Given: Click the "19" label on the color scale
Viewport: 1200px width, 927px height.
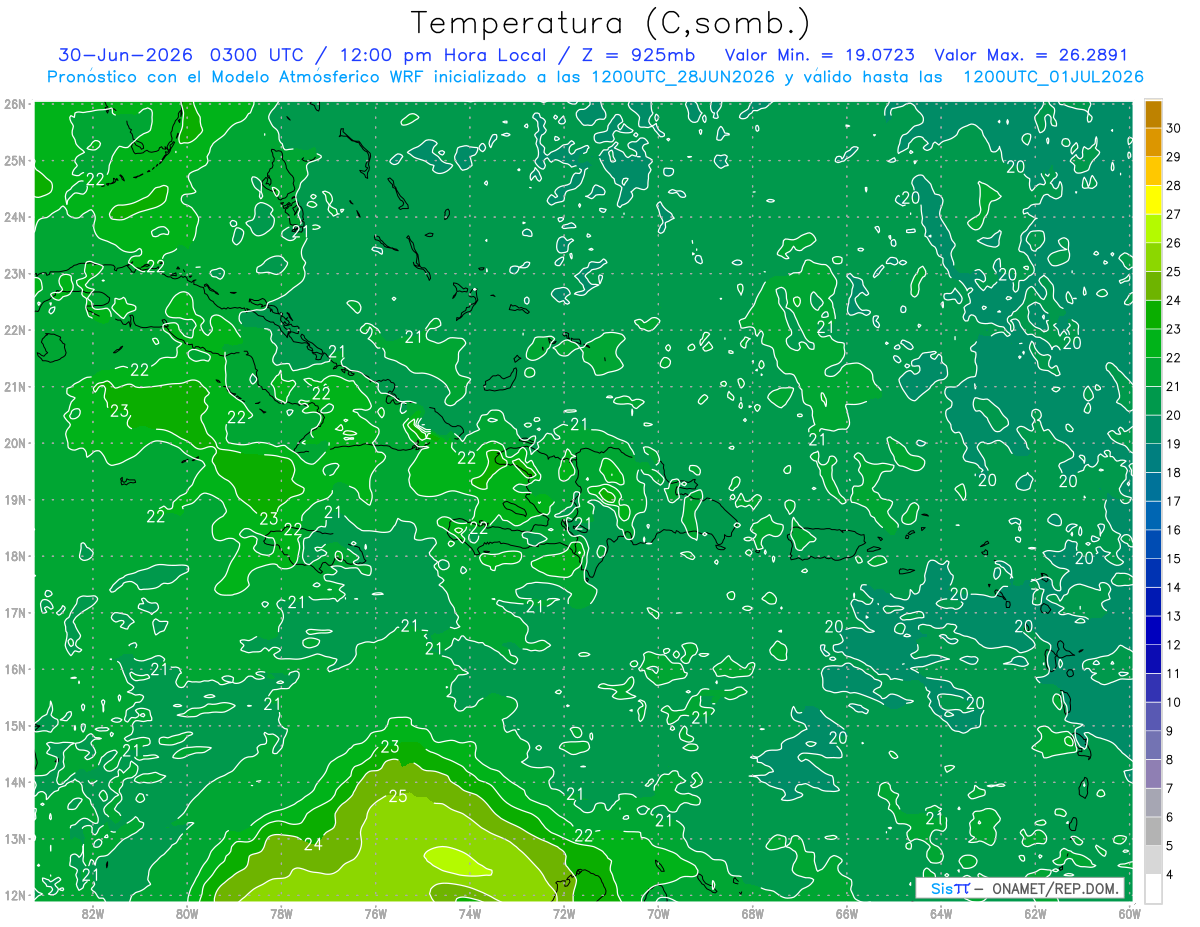Looking at the screenshot, I should 1174,443.
